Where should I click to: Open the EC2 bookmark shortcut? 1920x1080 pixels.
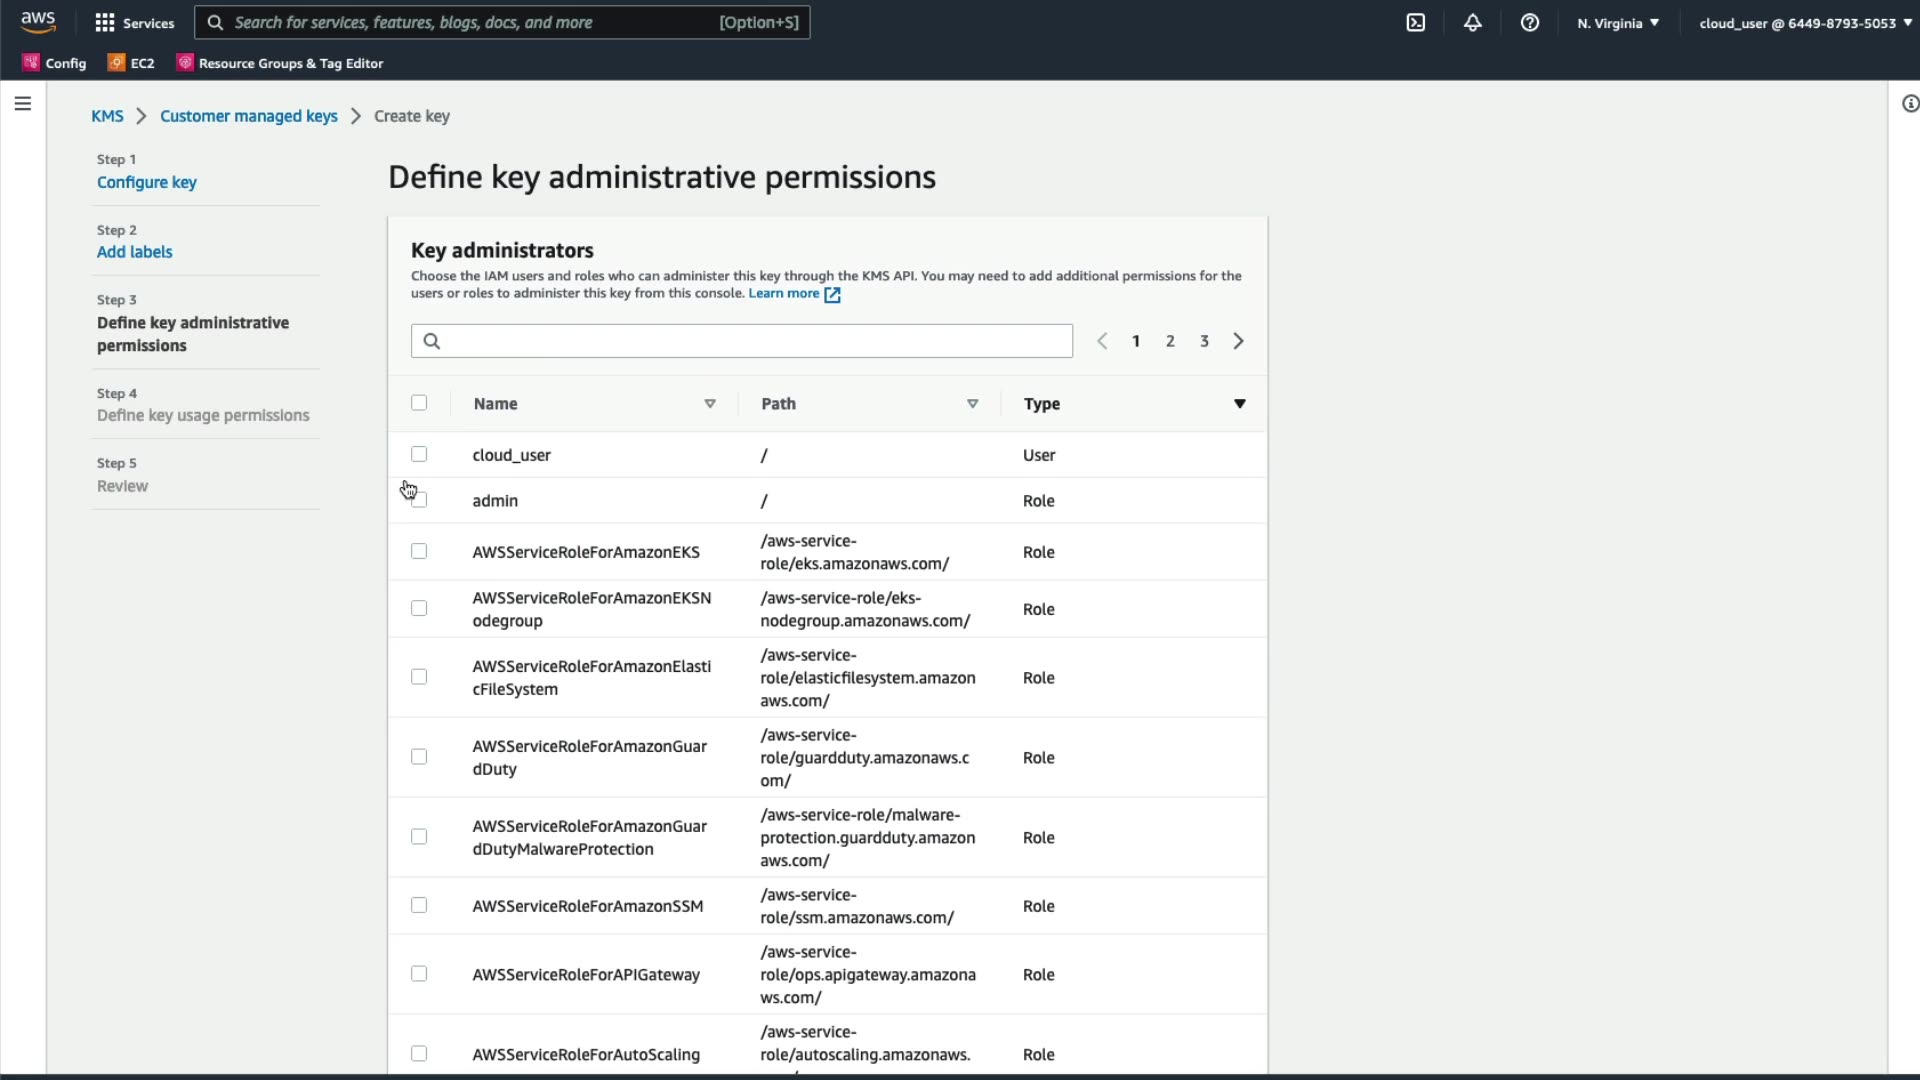coord(131,63)
